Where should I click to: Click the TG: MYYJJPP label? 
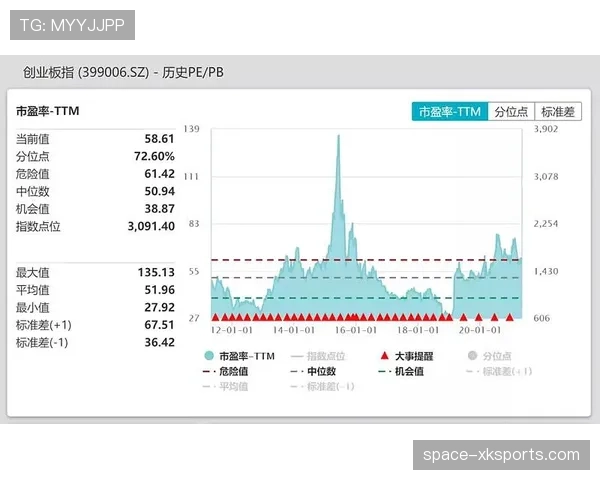coord(72,25)
